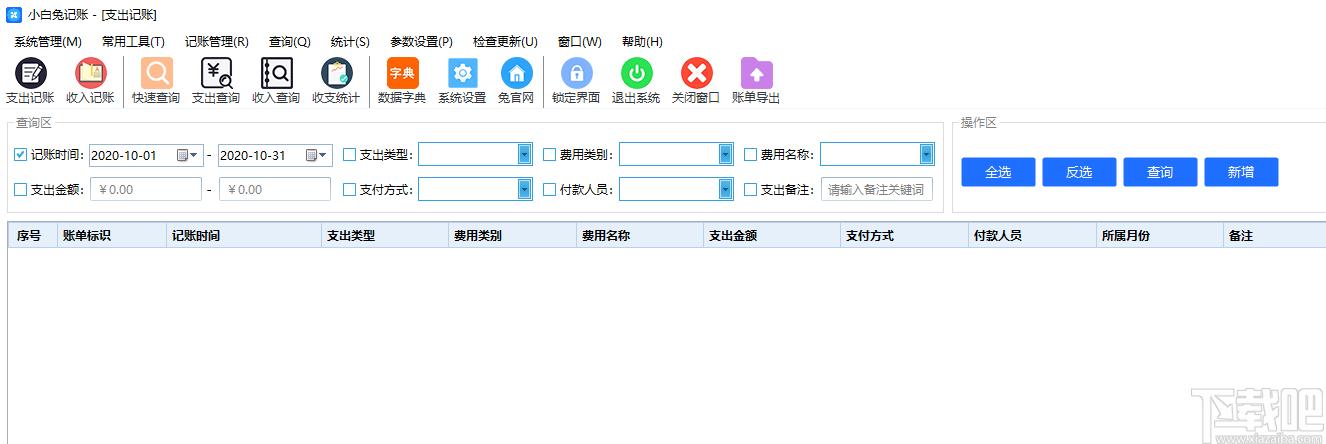The width and height of the screenshot is (1326, 444).
Task: Enable the 费用类别 checkbox
Action: (x=550, y=155)
